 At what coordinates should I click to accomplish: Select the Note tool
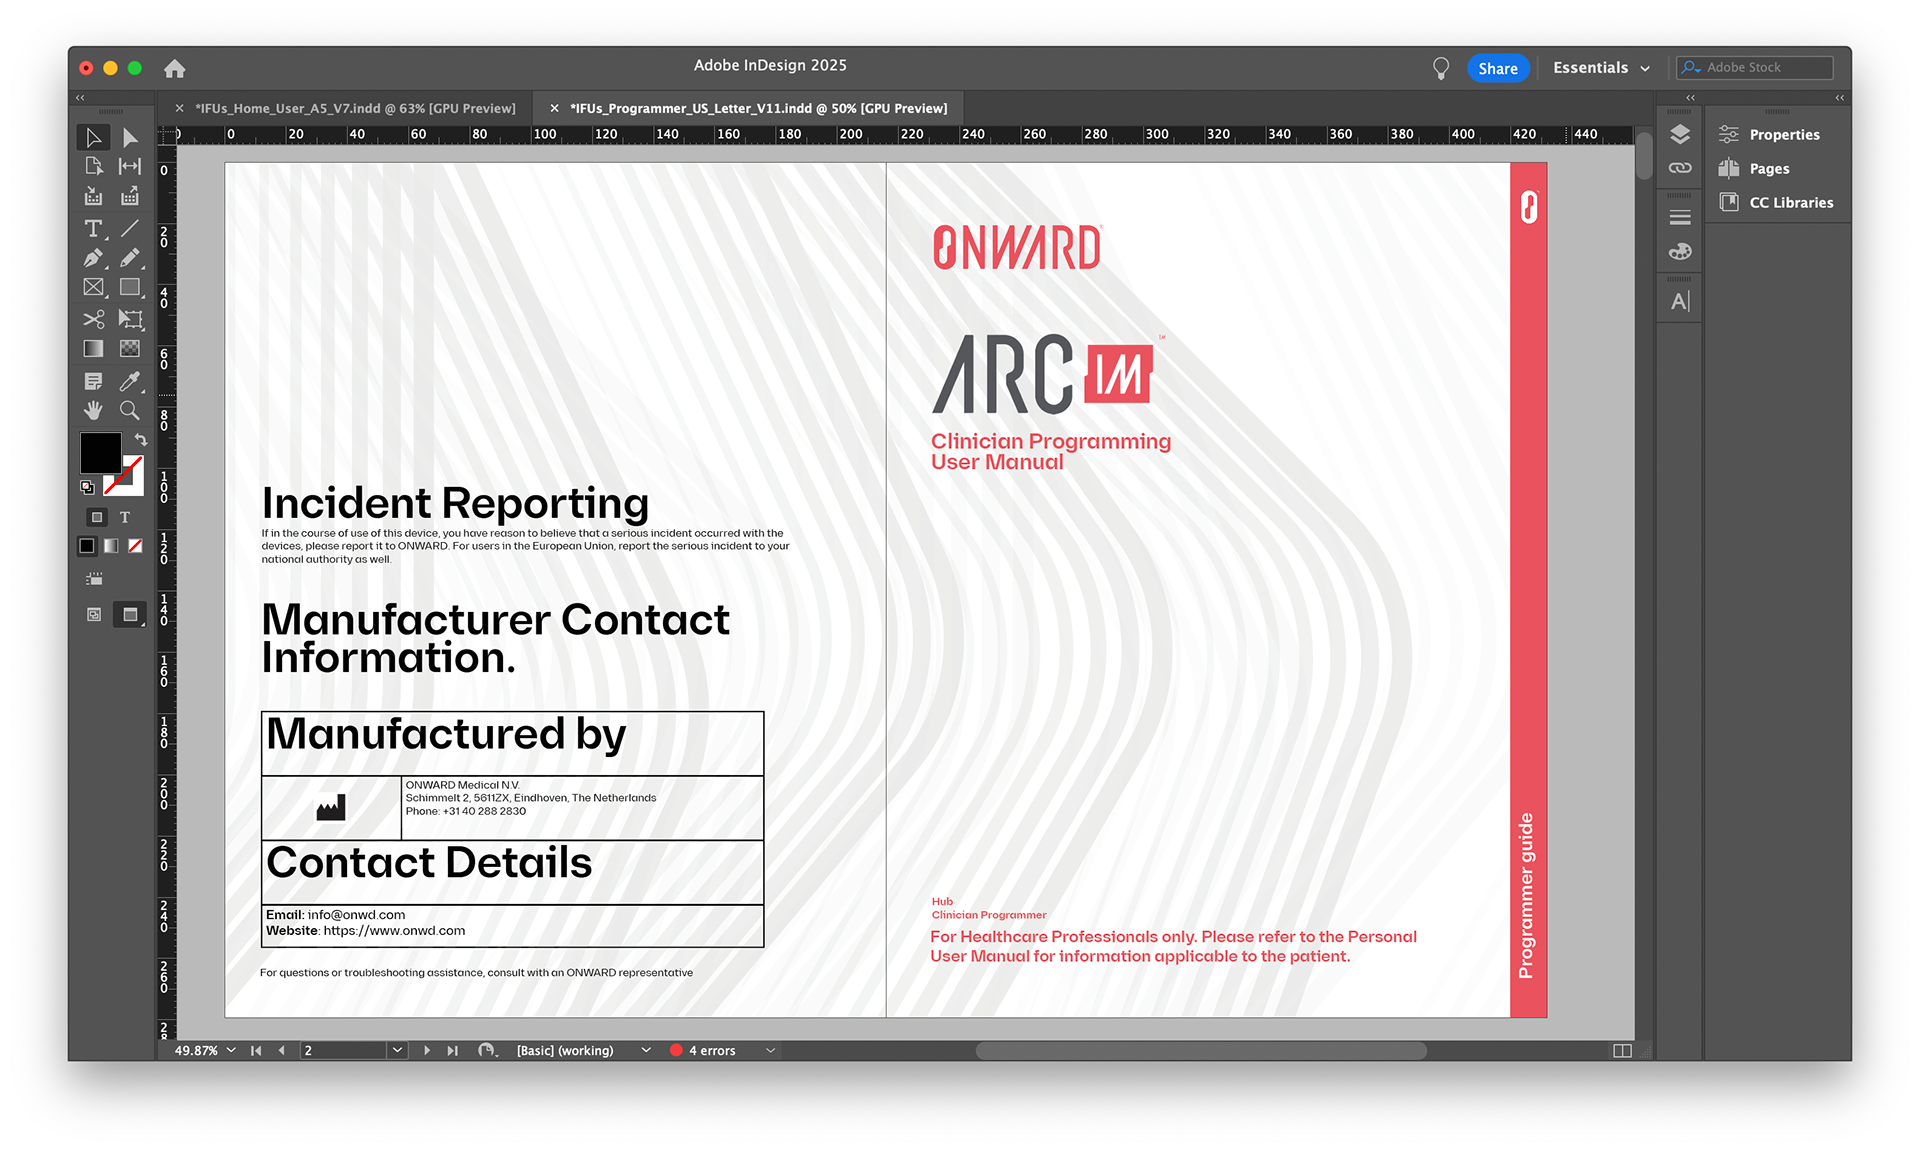(93, 381)
